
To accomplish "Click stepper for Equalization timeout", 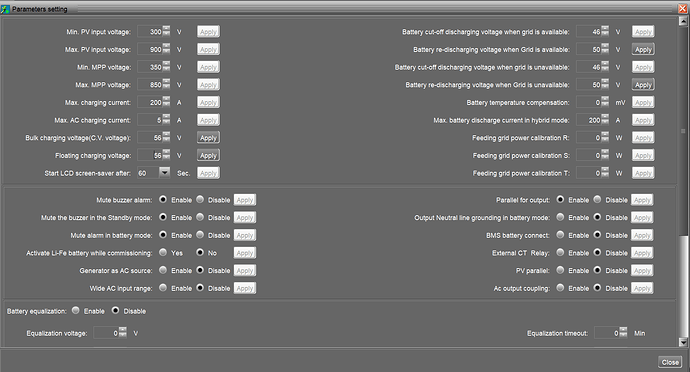I will coord(624,333).
